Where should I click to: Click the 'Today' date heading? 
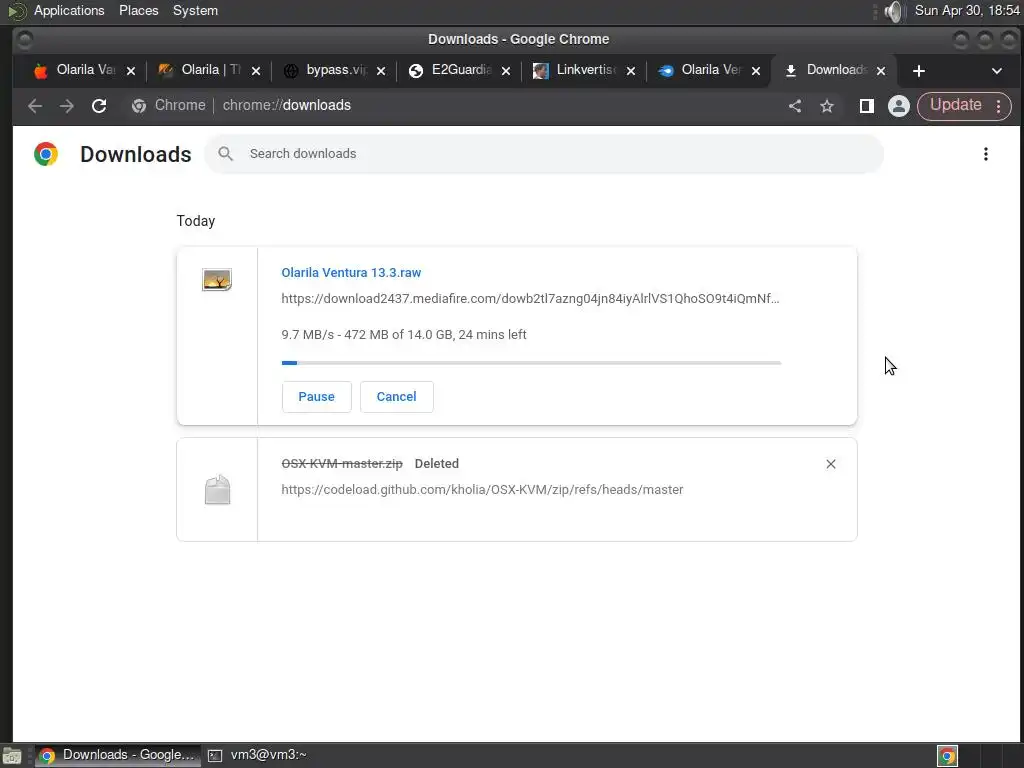coord(196,221)
